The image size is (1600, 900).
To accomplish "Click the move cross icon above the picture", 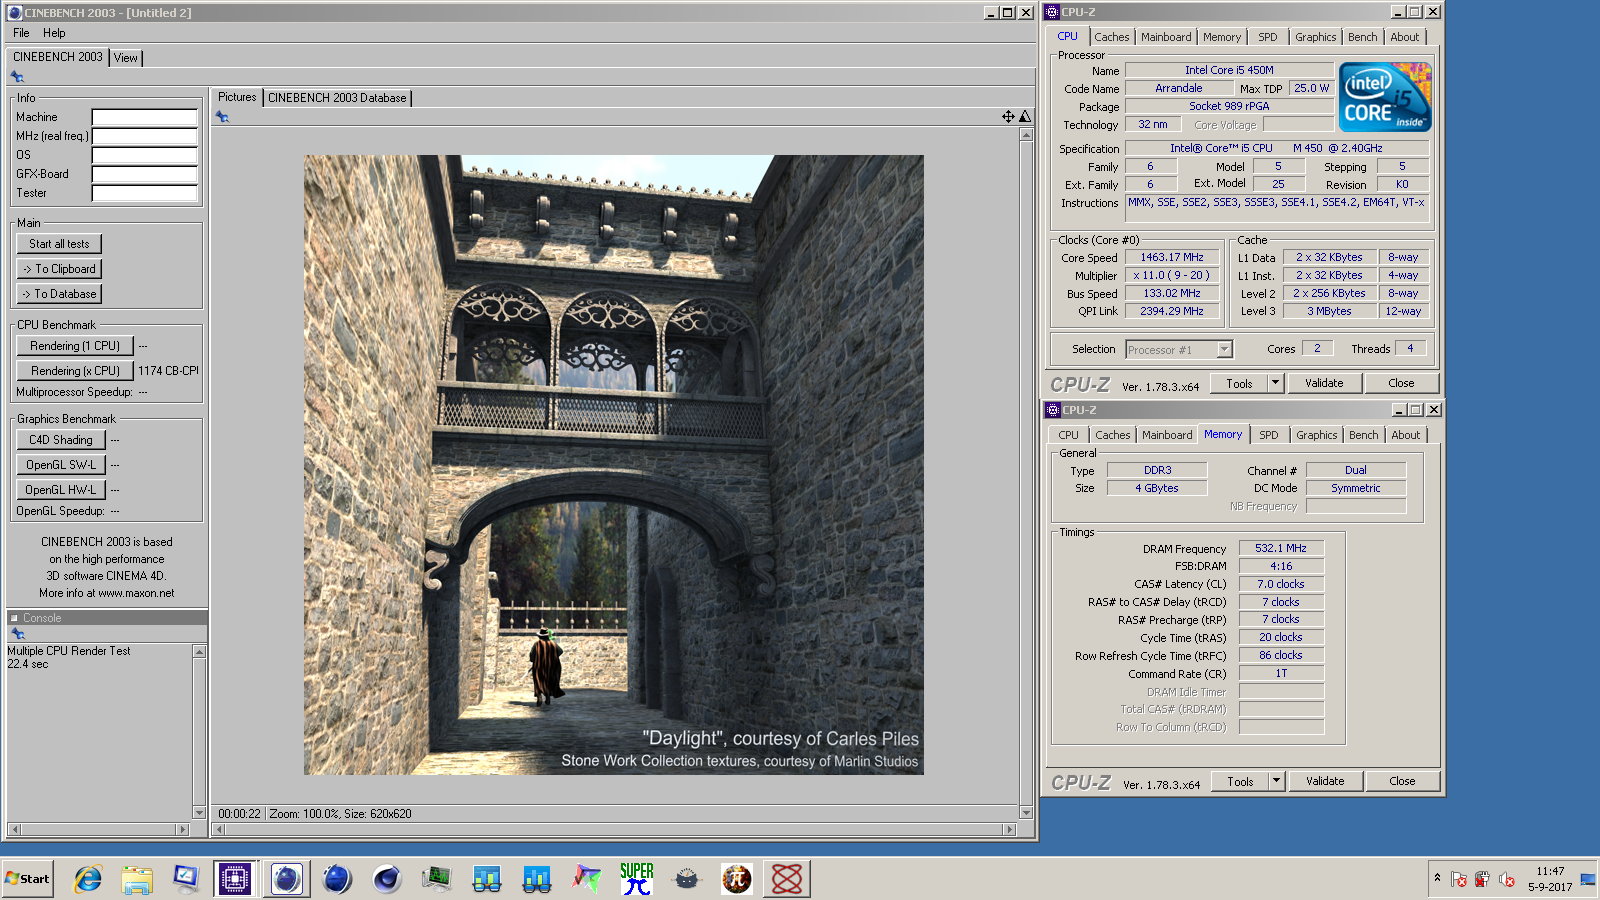I will 1008,117.
